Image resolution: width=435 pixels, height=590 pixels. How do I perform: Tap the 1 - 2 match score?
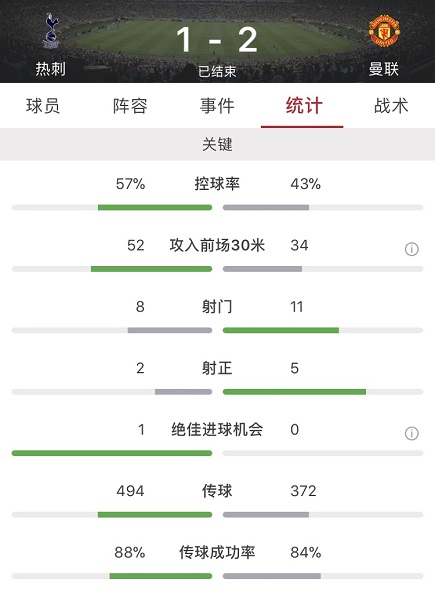pyautogui.click(x=217, y=40)
